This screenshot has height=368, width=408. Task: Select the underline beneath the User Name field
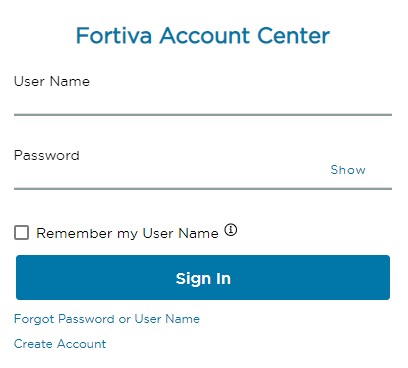[x=203, y=115]
